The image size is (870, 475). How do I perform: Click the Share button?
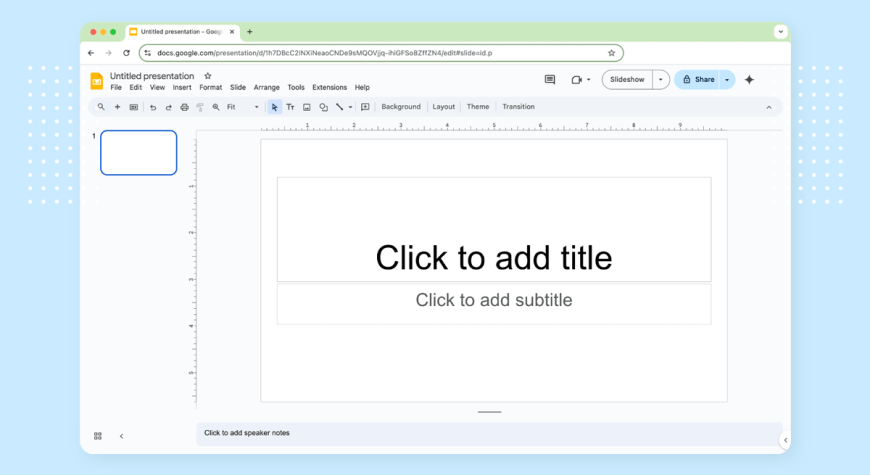point(698,80)
